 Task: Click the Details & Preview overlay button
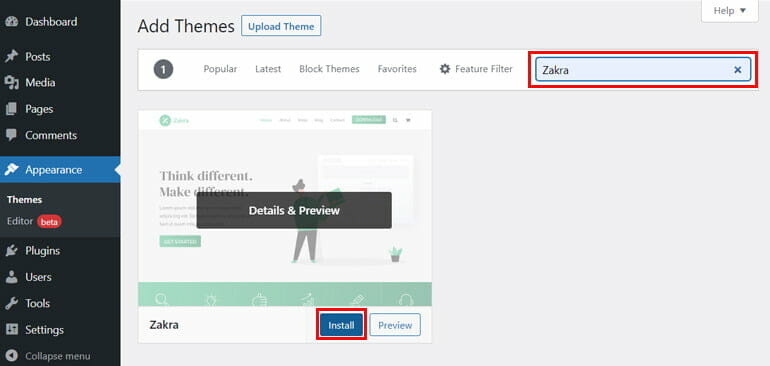[294, 210]
